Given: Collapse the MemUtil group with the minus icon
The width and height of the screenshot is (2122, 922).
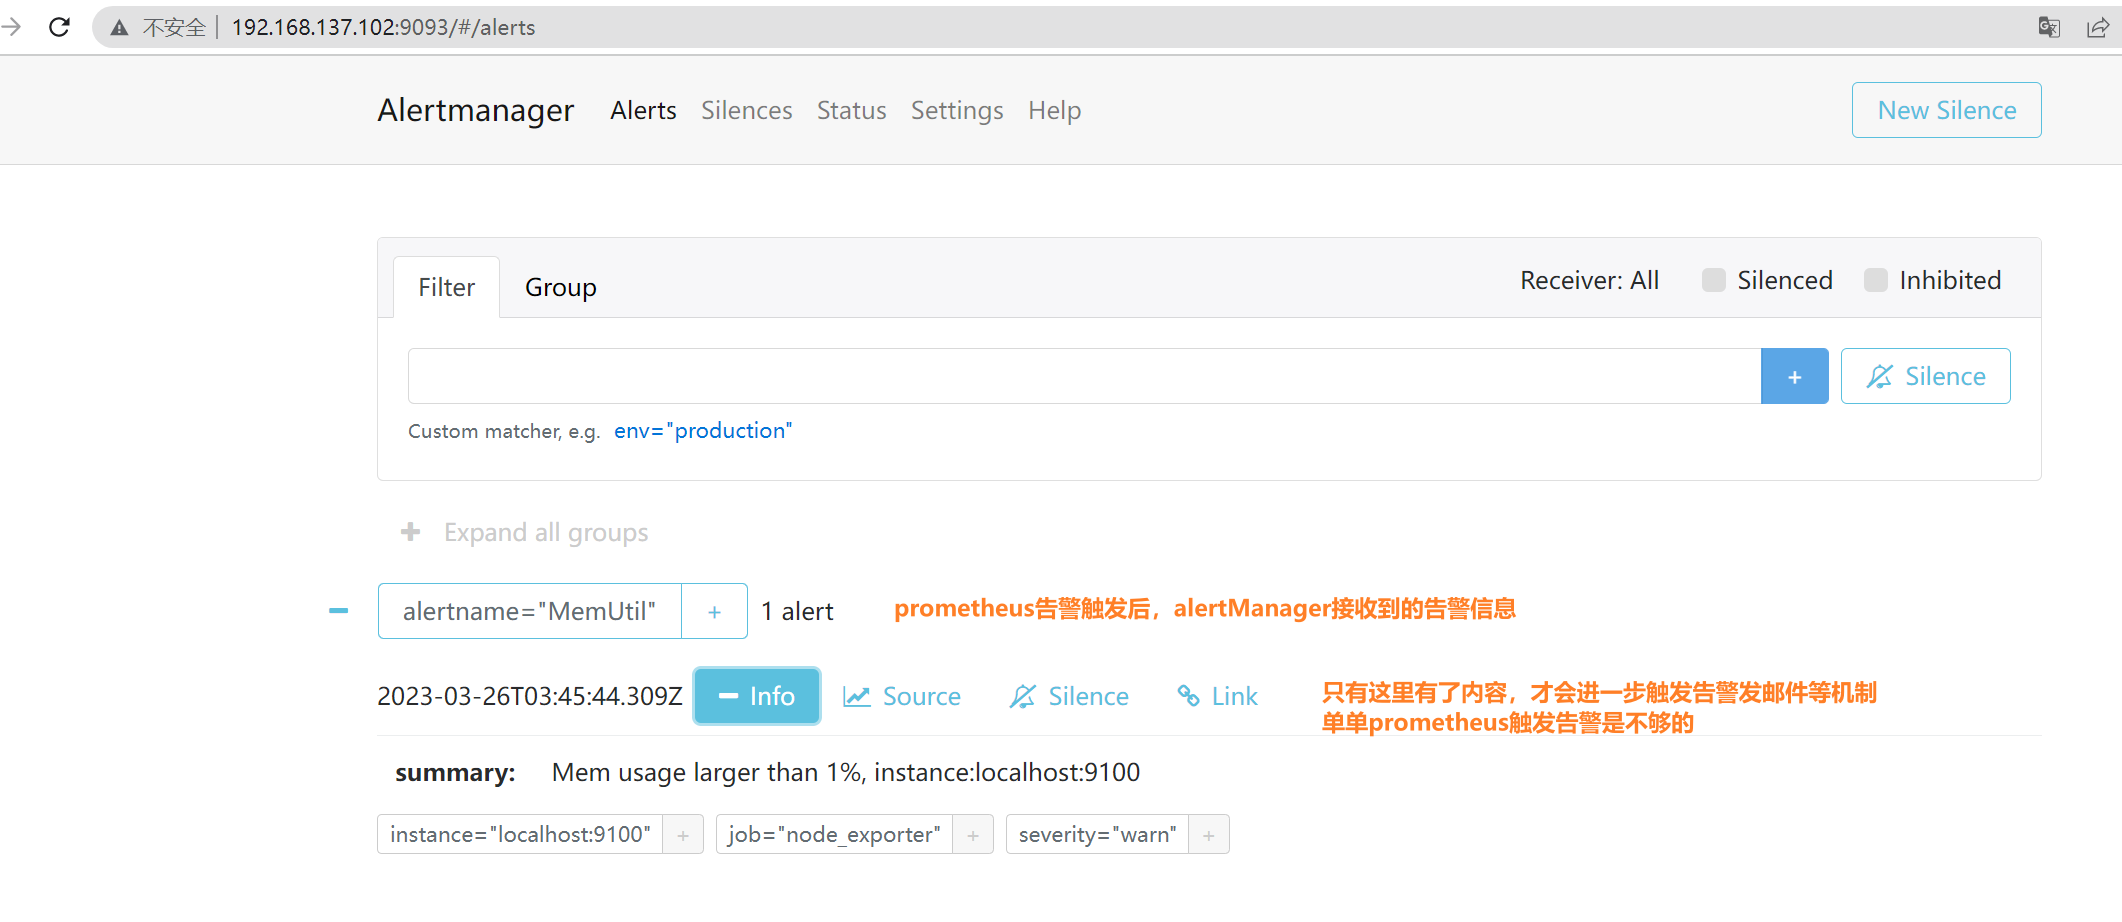Looking at the screenshot, I should [x=339, y=611].
